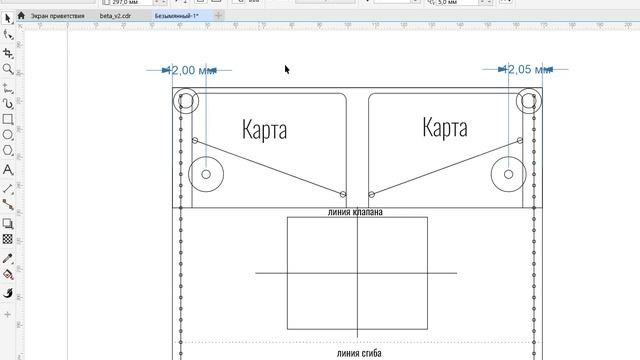Select the Pick tool
This screenshot has width=640, height=360.
click(x=7, y=18)
